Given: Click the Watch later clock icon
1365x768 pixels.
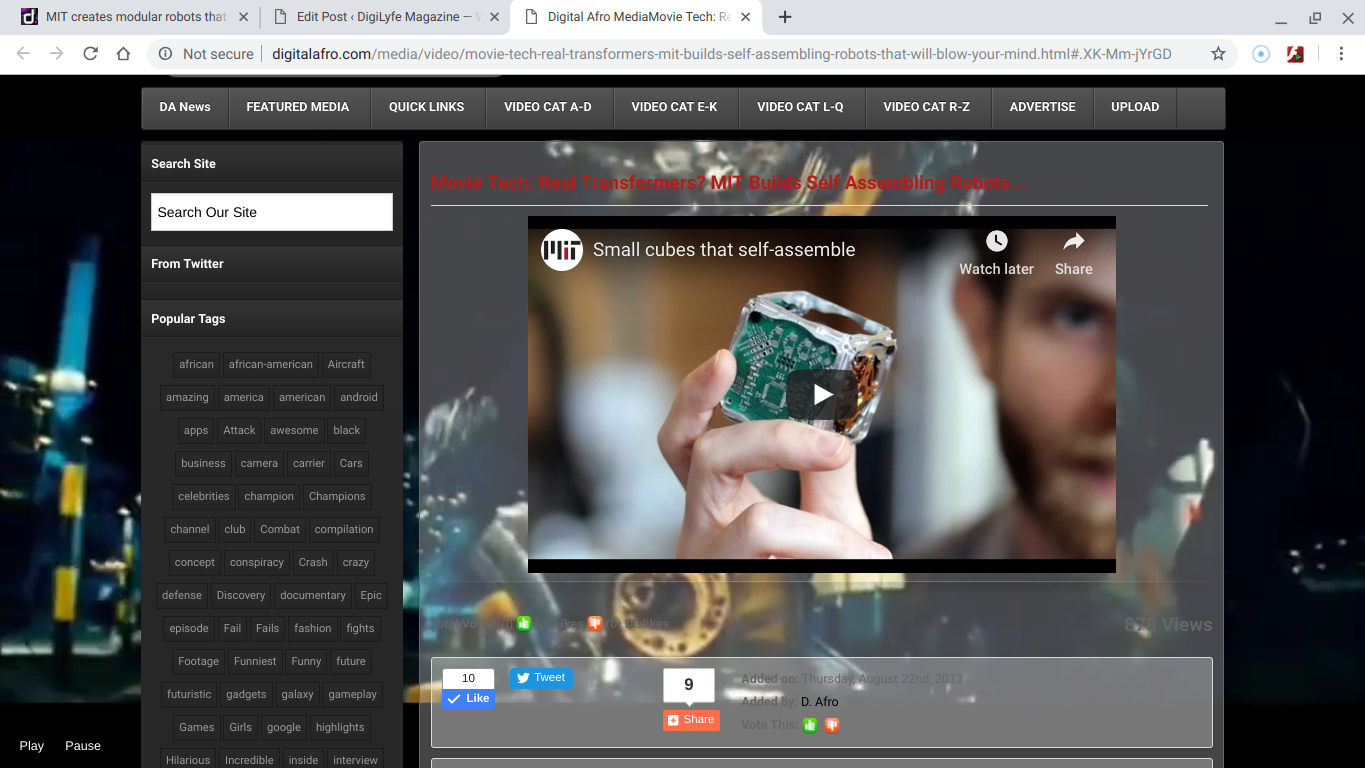Looking at the screenshot, I should (996, 241).
